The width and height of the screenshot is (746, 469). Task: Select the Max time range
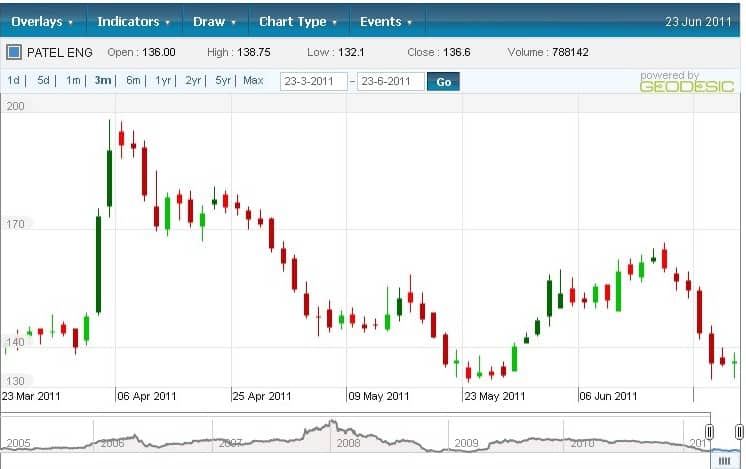pyautogui.click(x=253, y=80)
